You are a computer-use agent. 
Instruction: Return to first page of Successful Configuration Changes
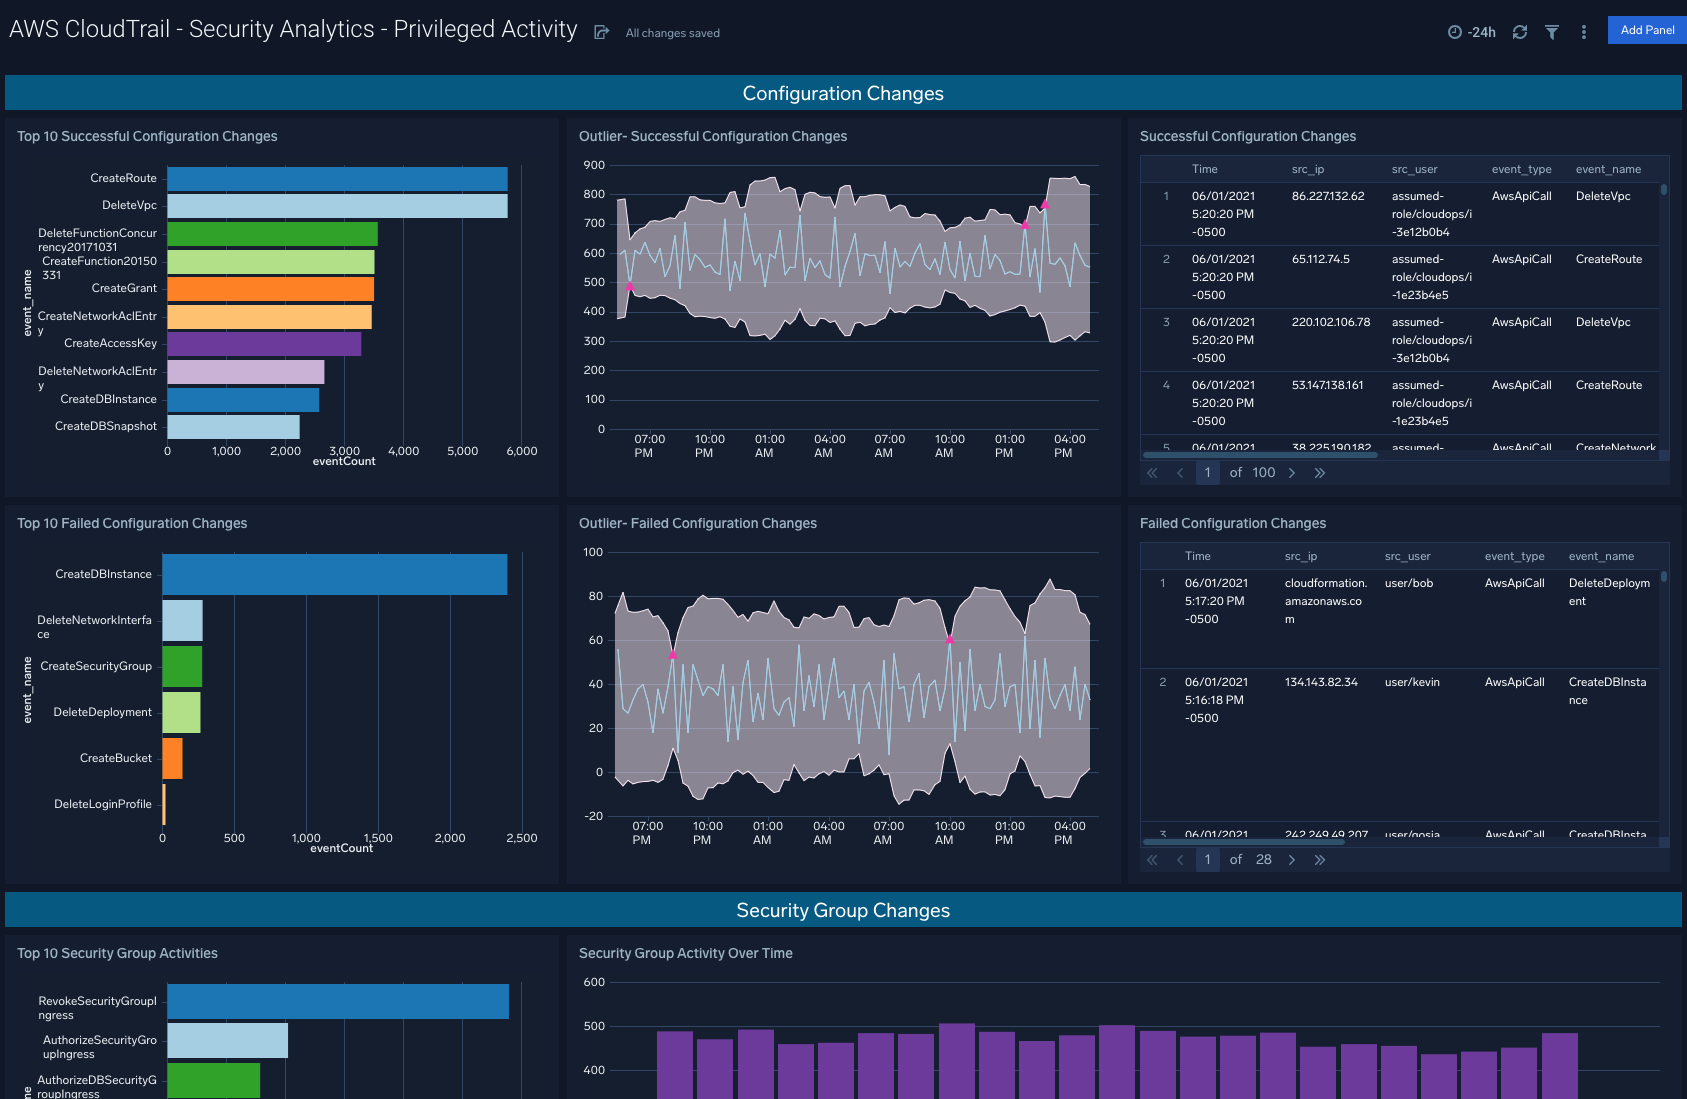pos(1152,471)
